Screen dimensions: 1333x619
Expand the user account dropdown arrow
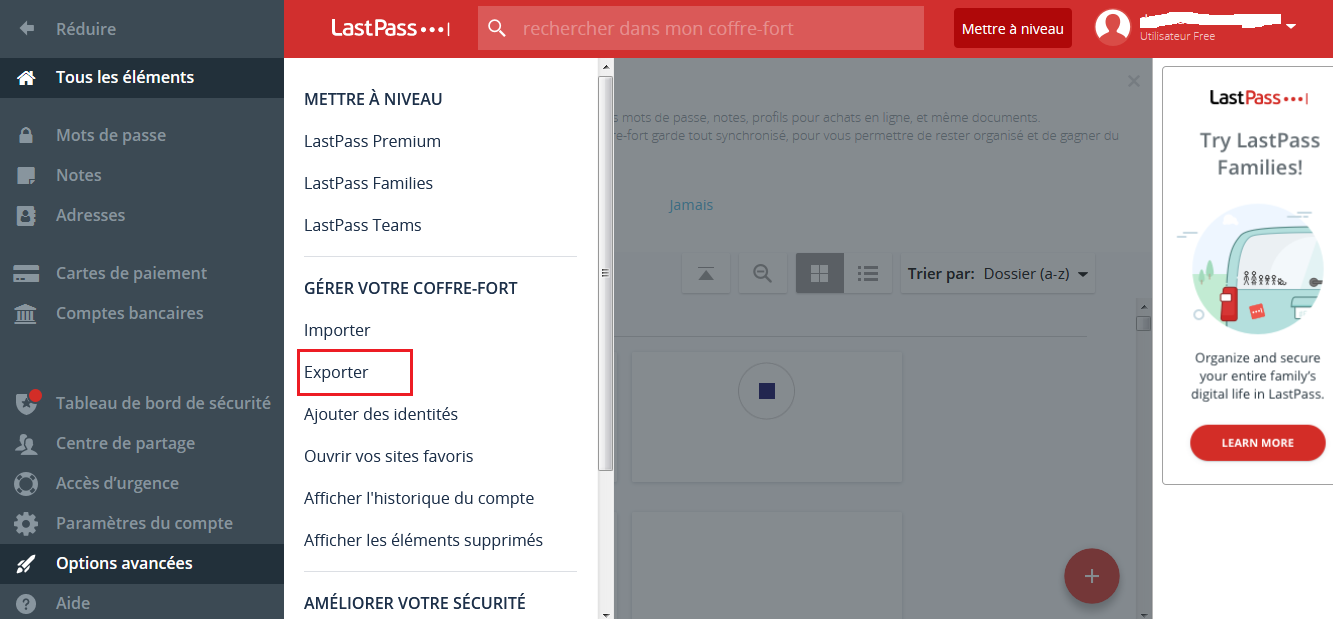[x=1291, y=26]
